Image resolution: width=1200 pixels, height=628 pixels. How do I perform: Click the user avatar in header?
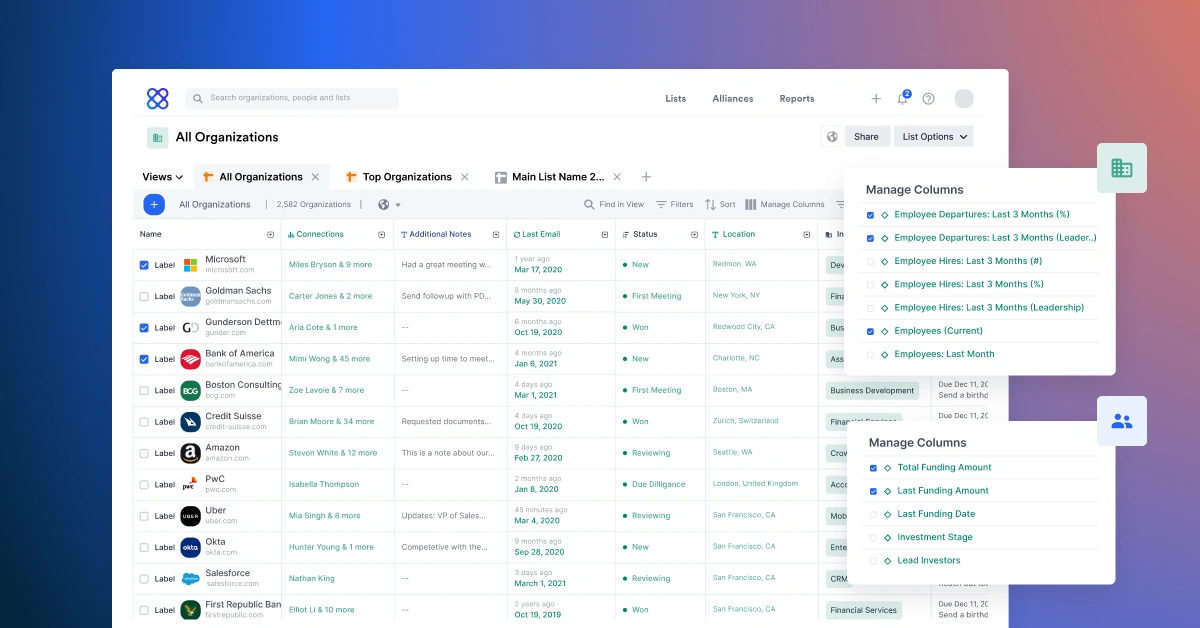click(964, 98)
